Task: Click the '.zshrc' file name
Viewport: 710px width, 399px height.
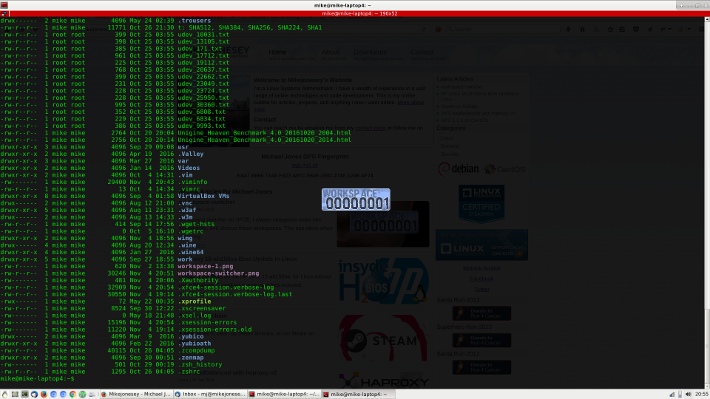Action: tap(189, 372)
